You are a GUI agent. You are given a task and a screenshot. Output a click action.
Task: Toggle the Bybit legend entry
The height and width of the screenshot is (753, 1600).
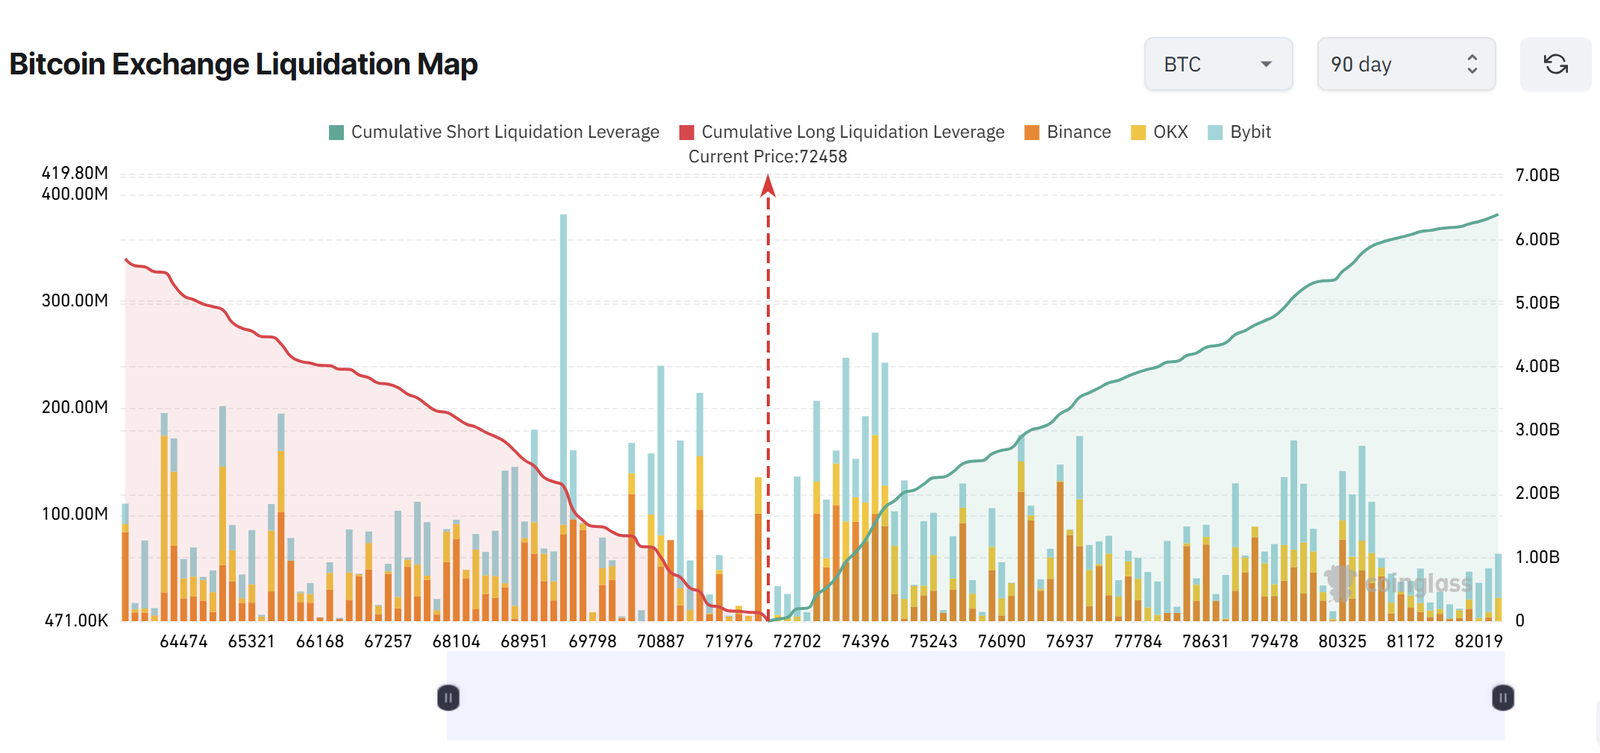click(1250, 132)
